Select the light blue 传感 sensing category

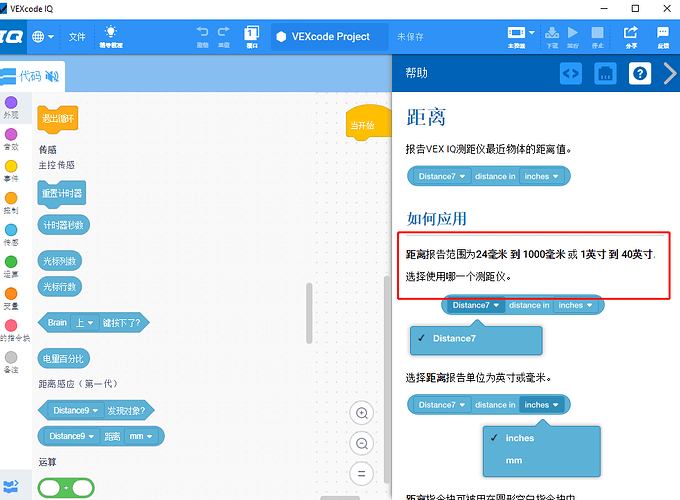pos(11,235)
